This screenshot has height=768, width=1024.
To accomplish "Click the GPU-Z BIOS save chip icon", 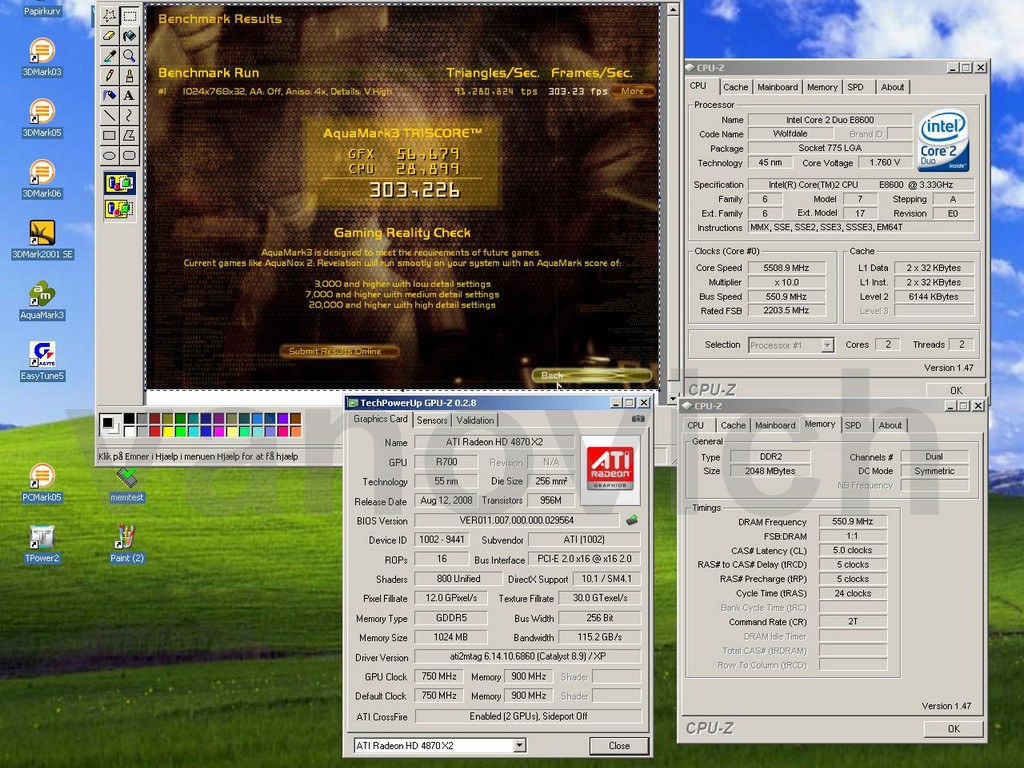I will click(632, 520).
